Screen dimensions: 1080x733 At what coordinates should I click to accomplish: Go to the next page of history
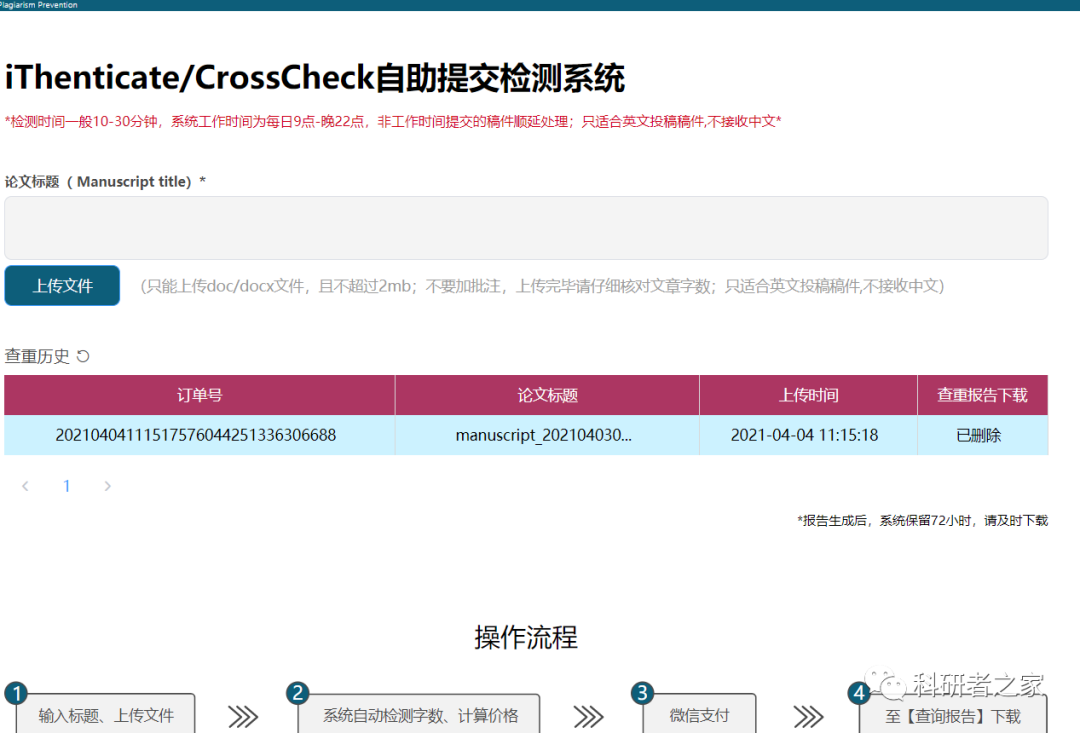click(x=108, y=486)
